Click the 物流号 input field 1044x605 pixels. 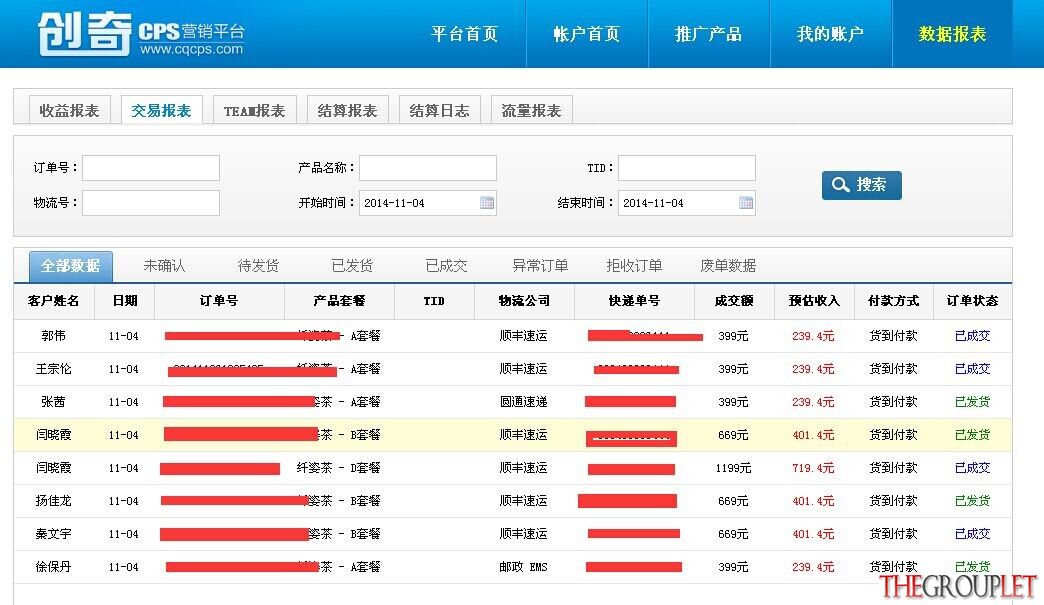(151, 203)
